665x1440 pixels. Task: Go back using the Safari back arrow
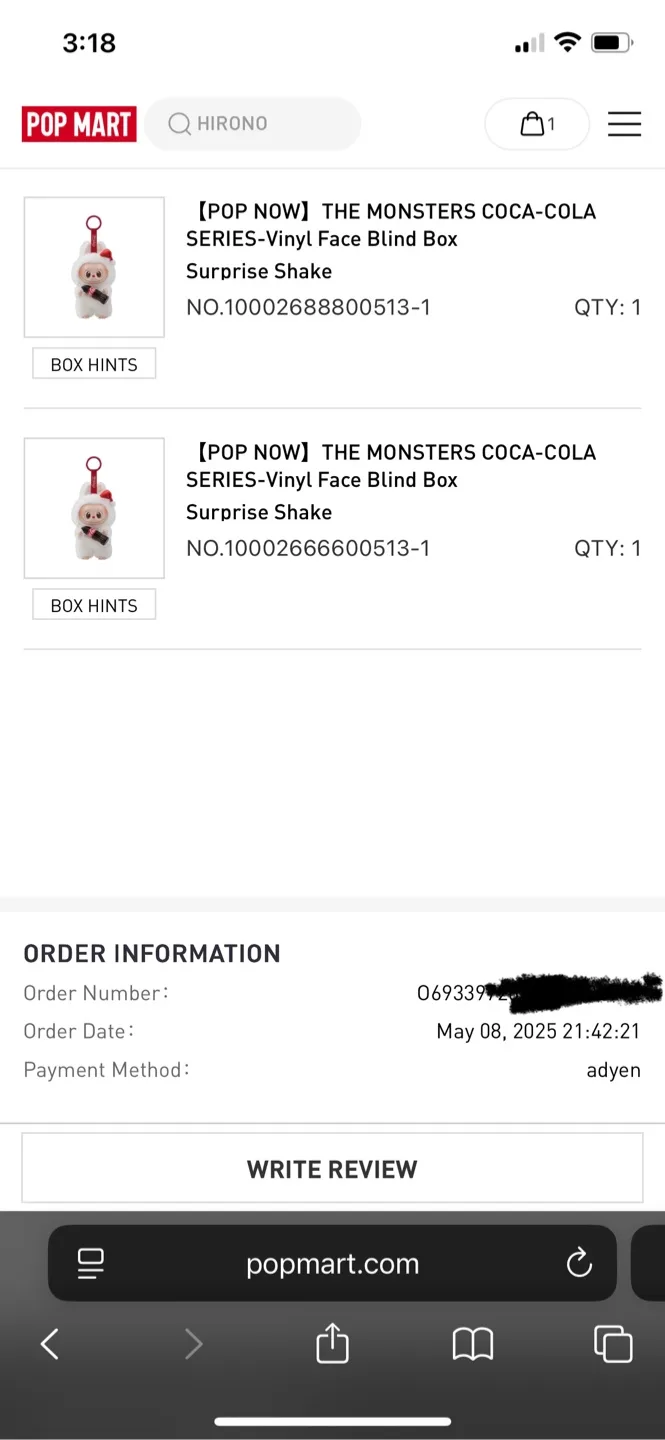[50, 1343]
